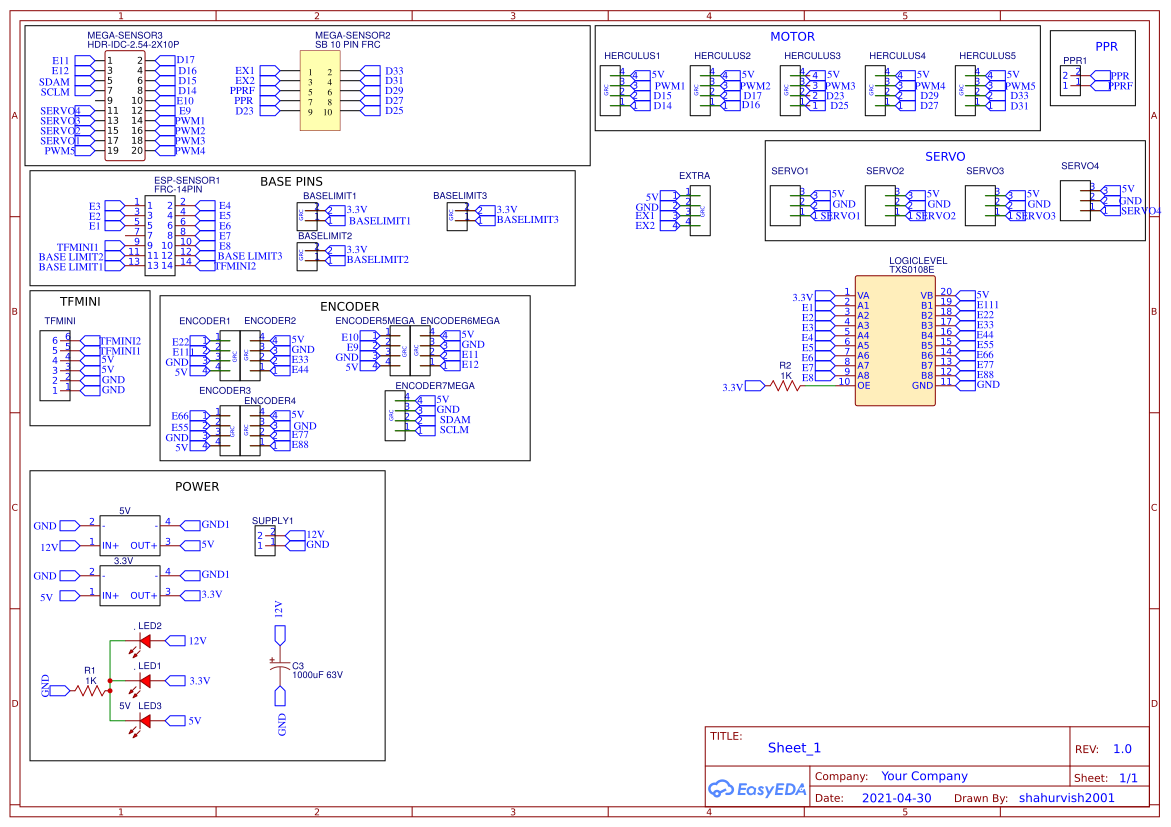Select the SUPPLY1 power connector
1171x827 pixels.
(265, 540)
